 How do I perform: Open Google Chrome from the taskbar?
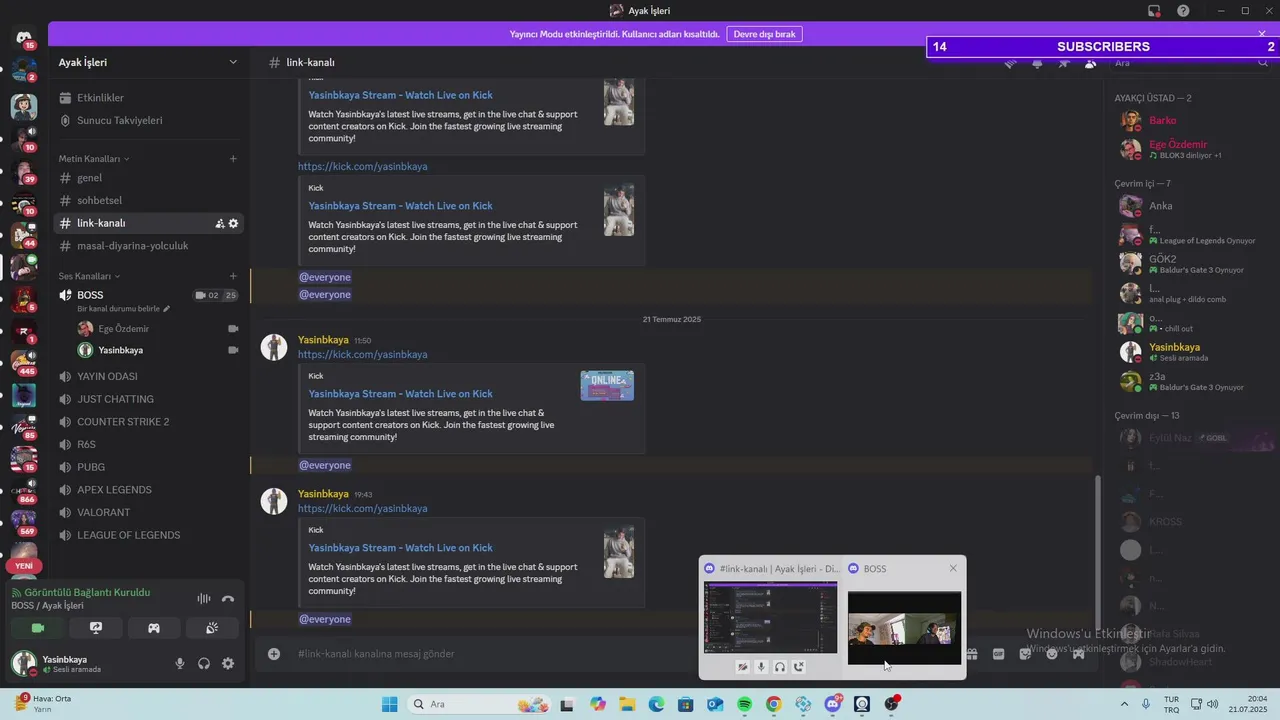(773, 704)
